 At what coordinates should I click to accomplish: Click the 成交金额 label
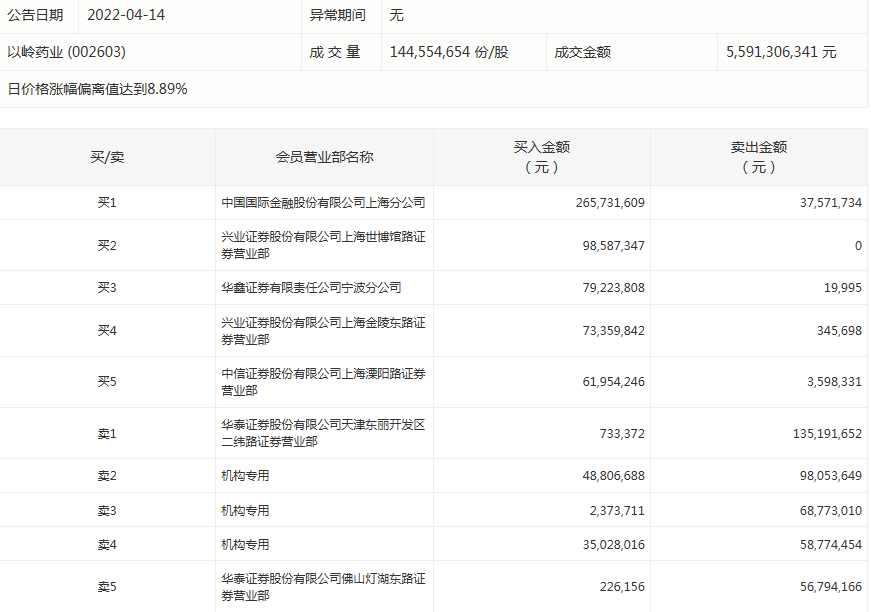(x=583, y=52)
